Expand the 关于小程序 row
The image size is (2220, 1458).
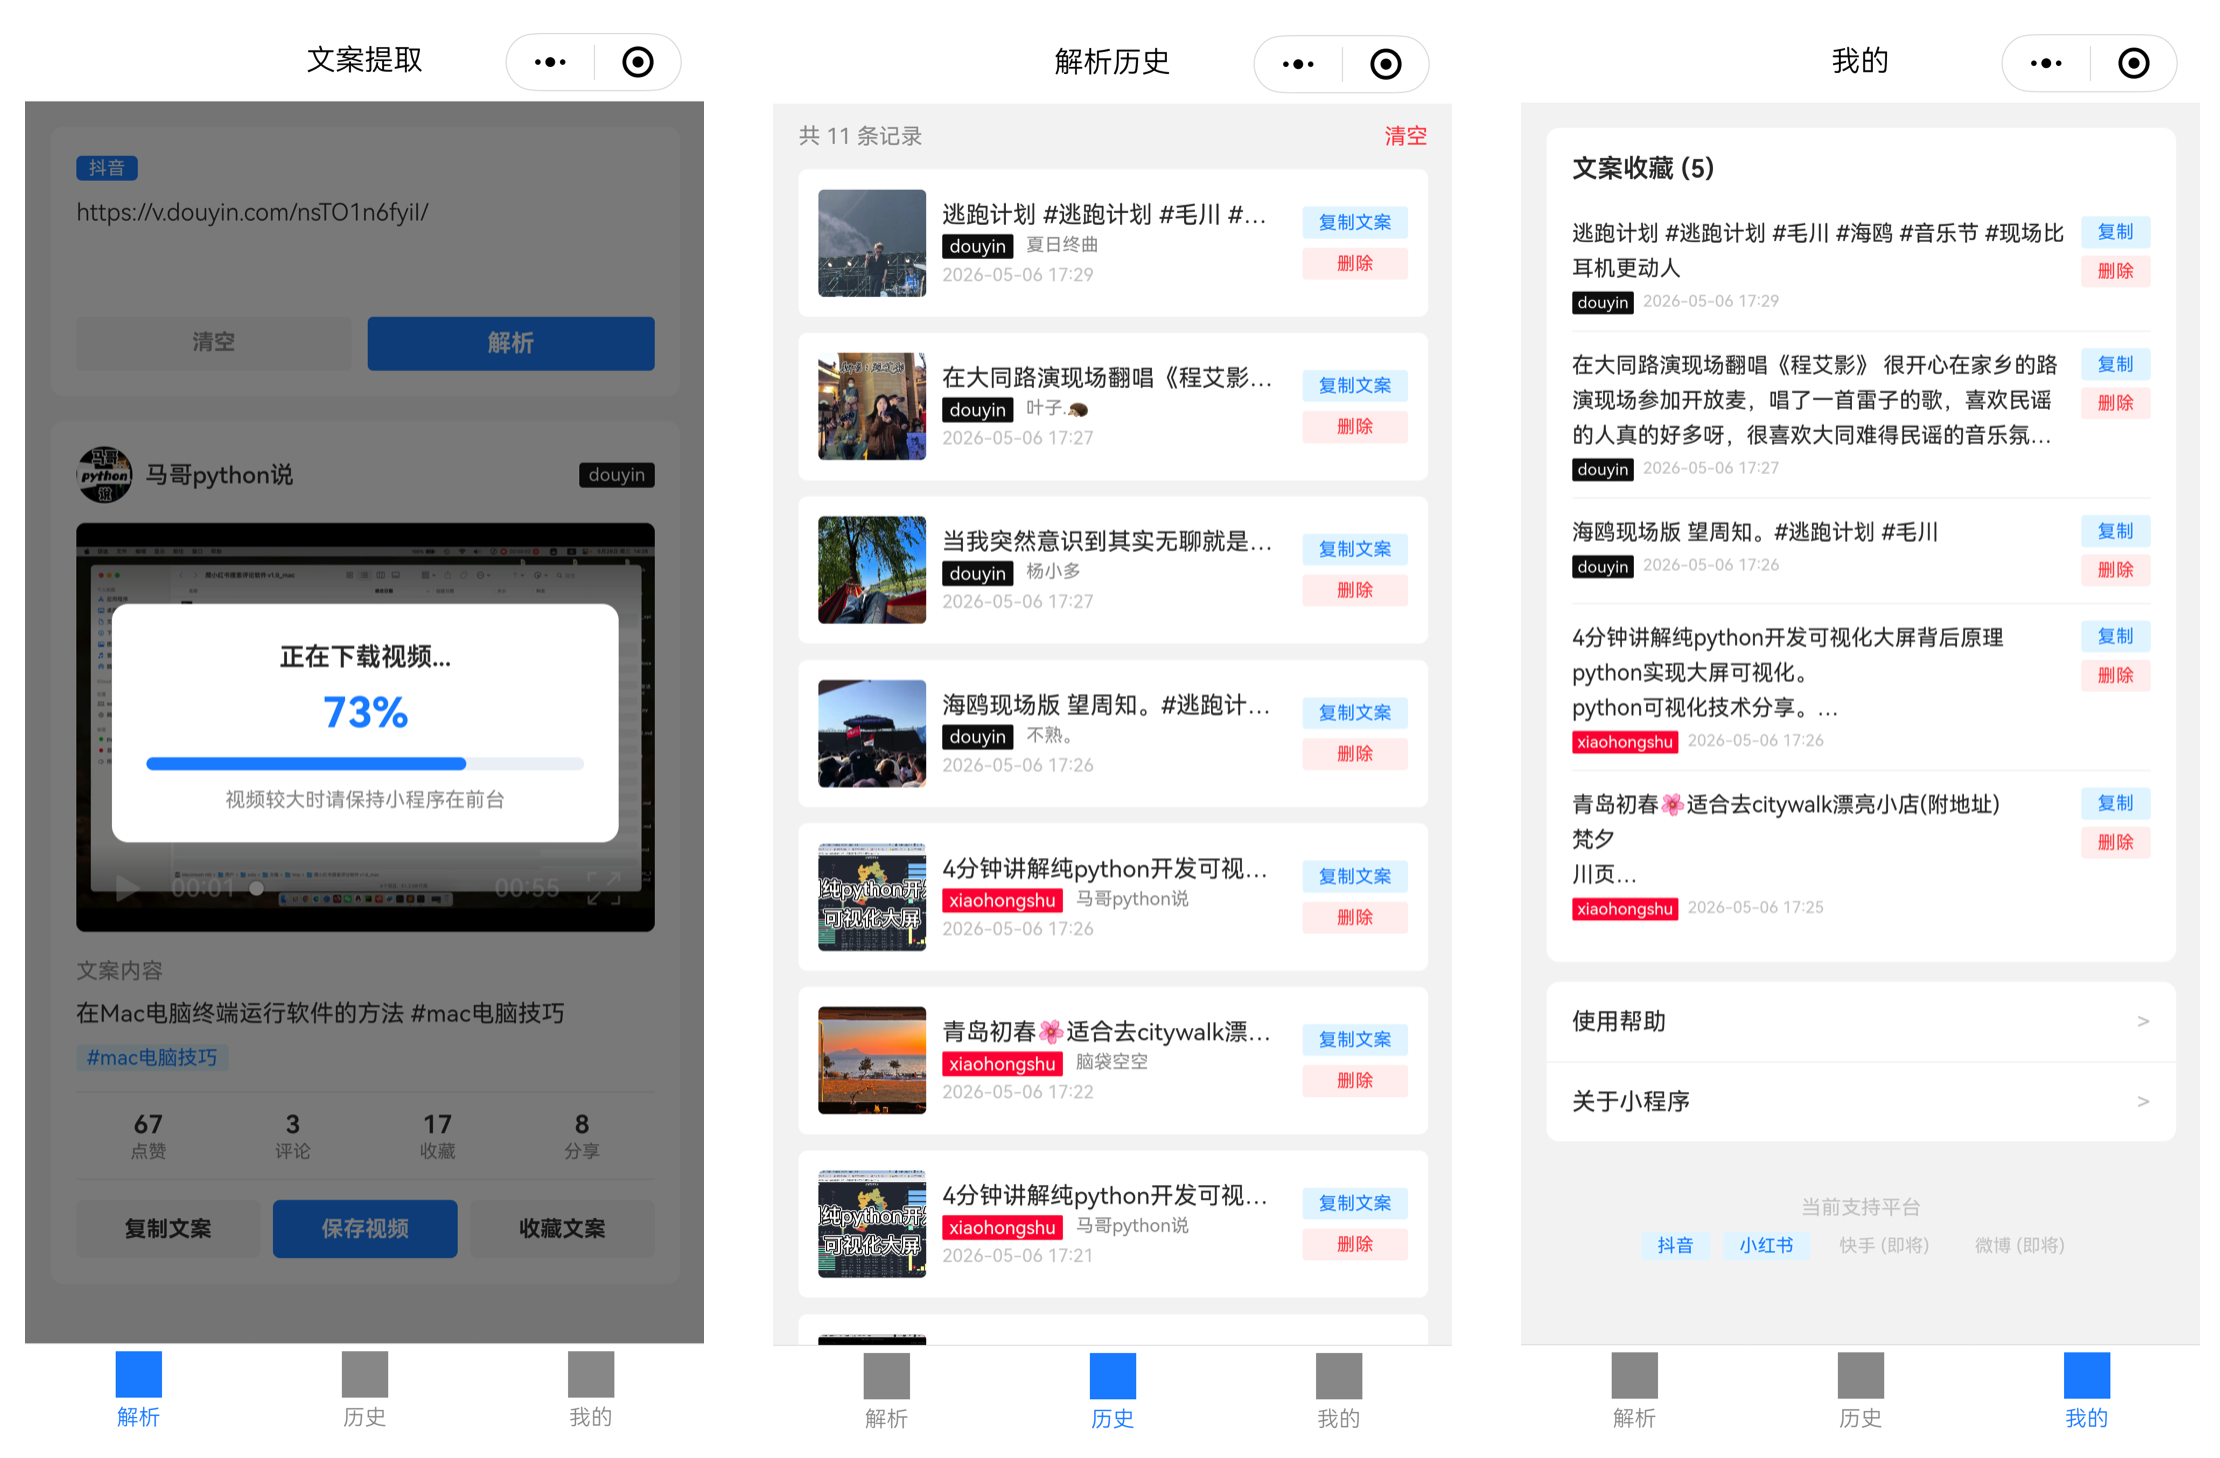(1860, 1101)
